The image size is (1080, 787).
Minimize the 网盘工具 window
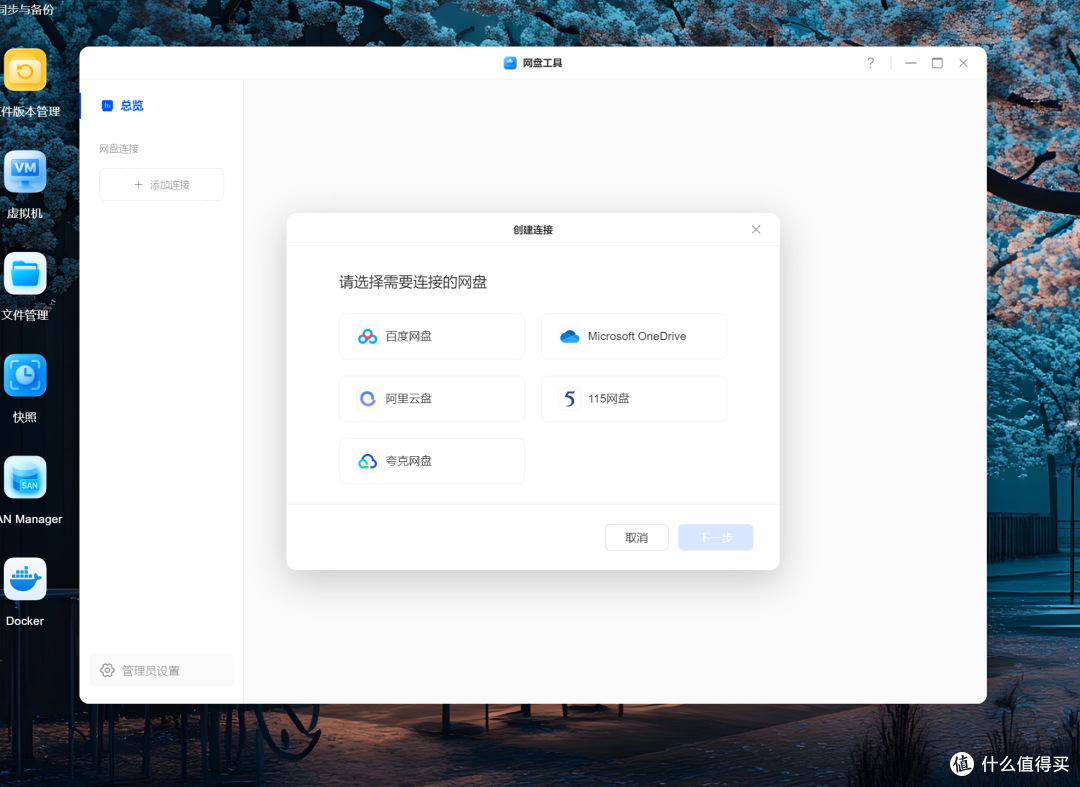[x=911, y=63]
